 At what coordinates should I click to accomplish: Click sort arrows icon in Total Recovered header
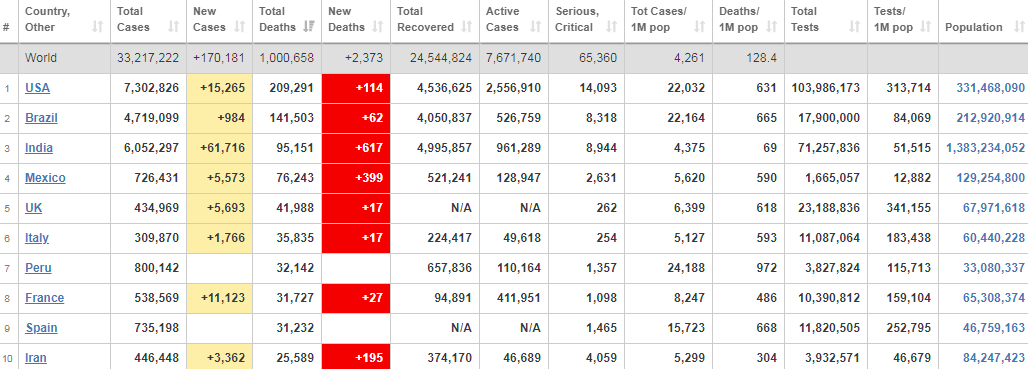(467, 27)
